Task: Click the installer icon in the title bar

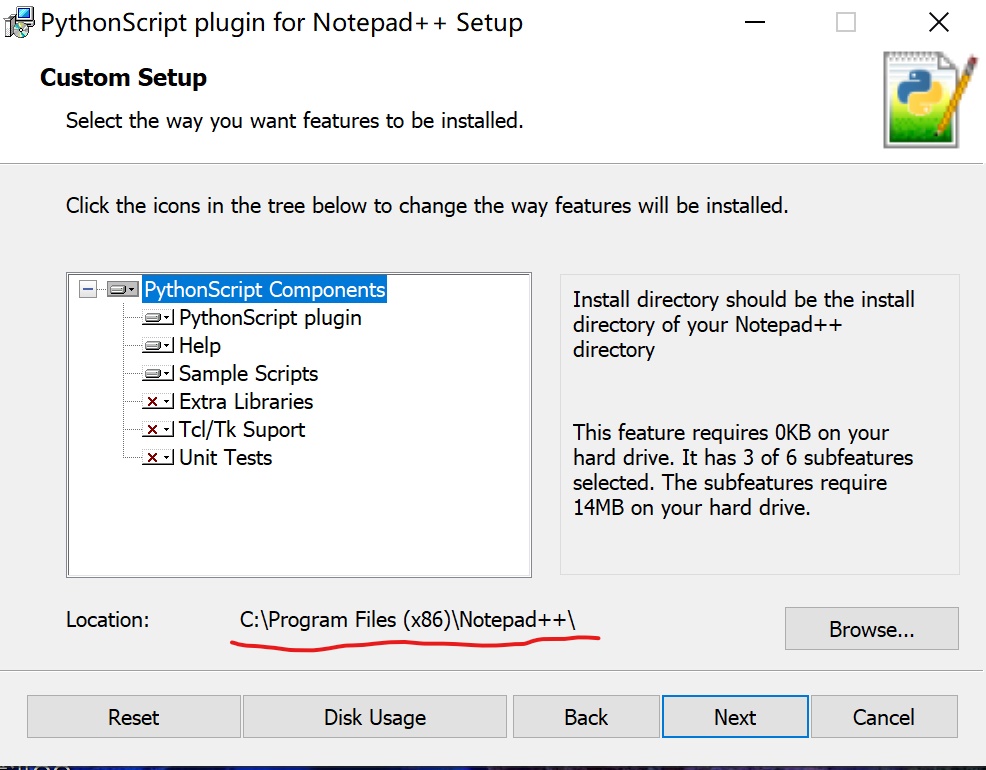Action: (x=18, y=21)
